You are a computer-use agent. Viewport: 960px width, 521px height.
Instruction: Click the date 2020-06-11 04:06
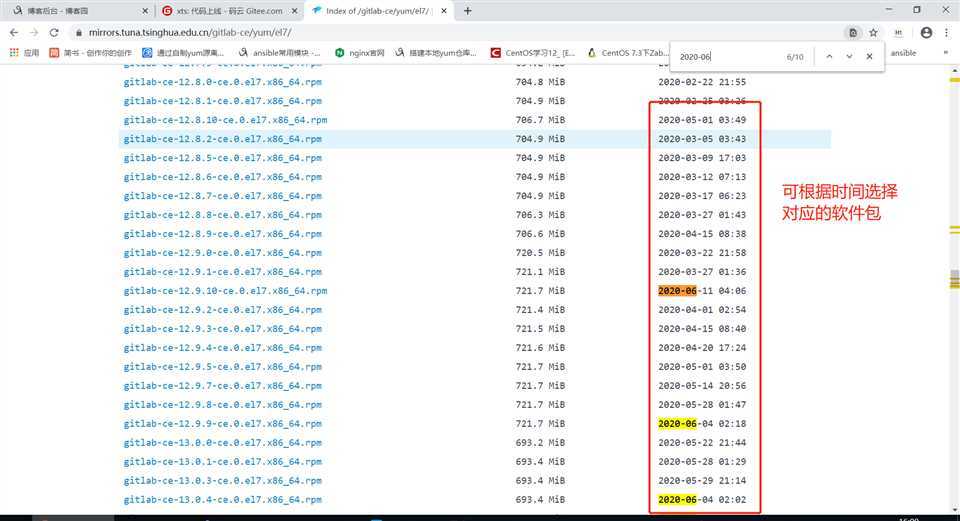point(702,291)
